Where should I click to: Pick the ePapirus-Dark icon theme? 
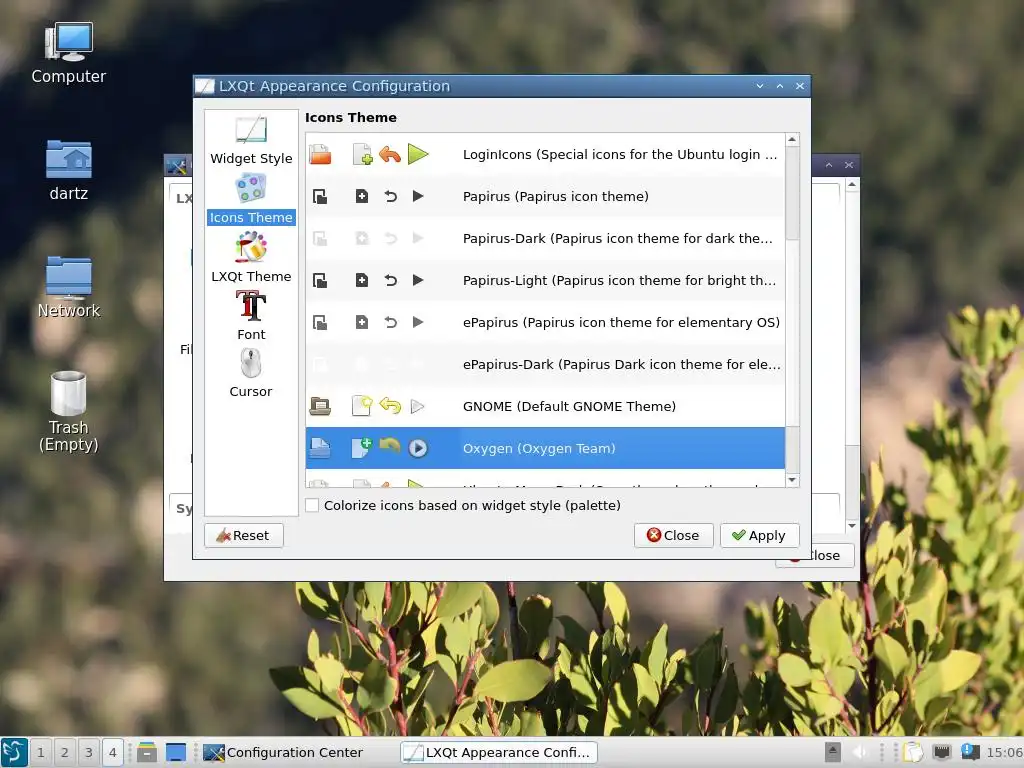click(545, 364)
